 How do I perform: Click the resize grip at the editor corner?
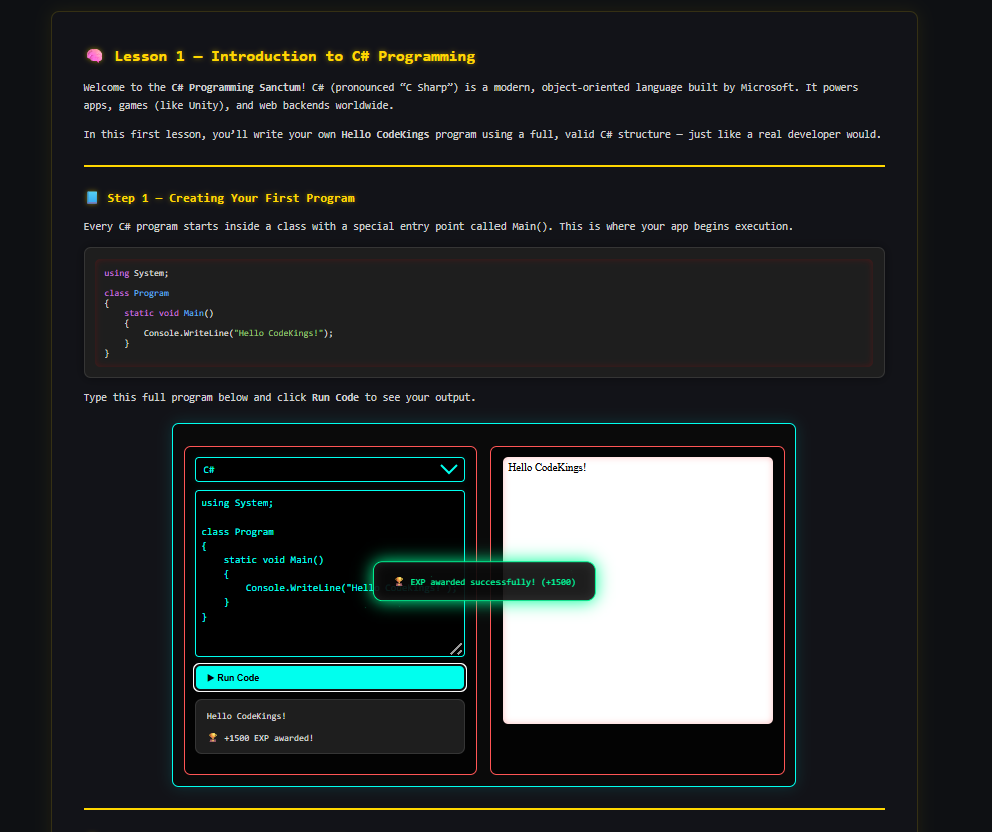click(457, 647)
